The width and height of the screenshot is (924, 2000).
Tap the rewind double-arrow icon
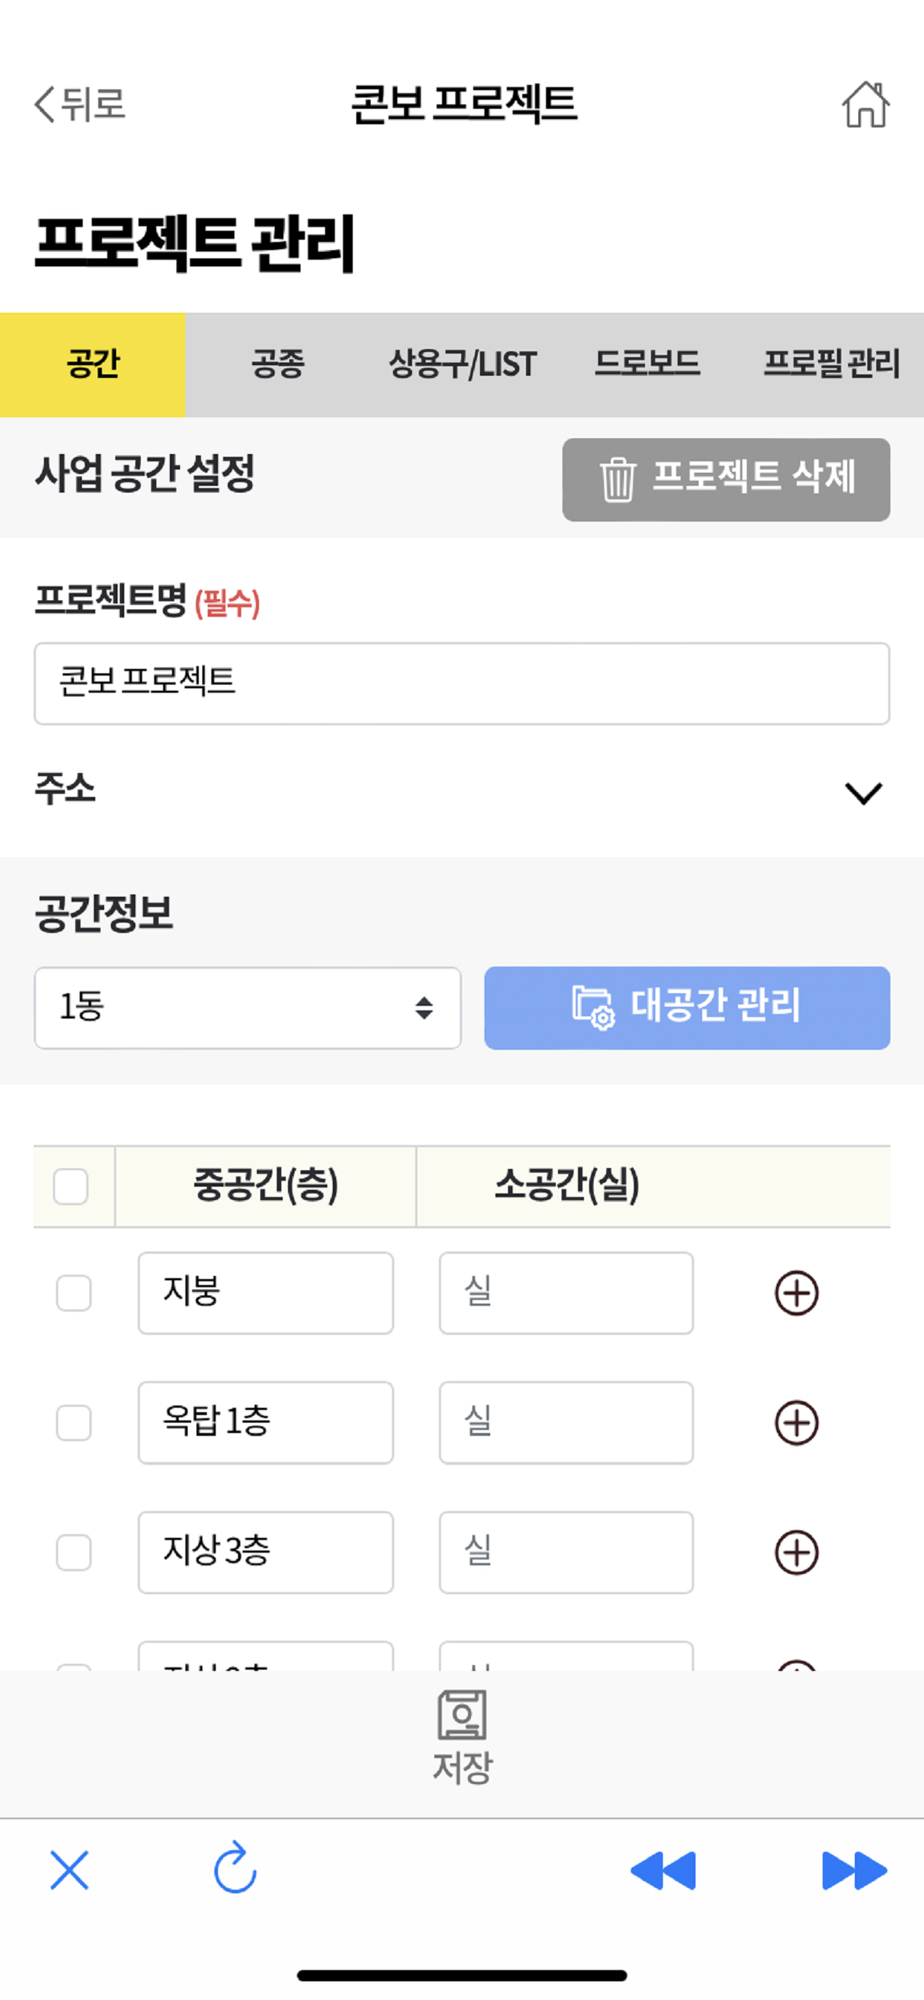[x=662, y=1870]
